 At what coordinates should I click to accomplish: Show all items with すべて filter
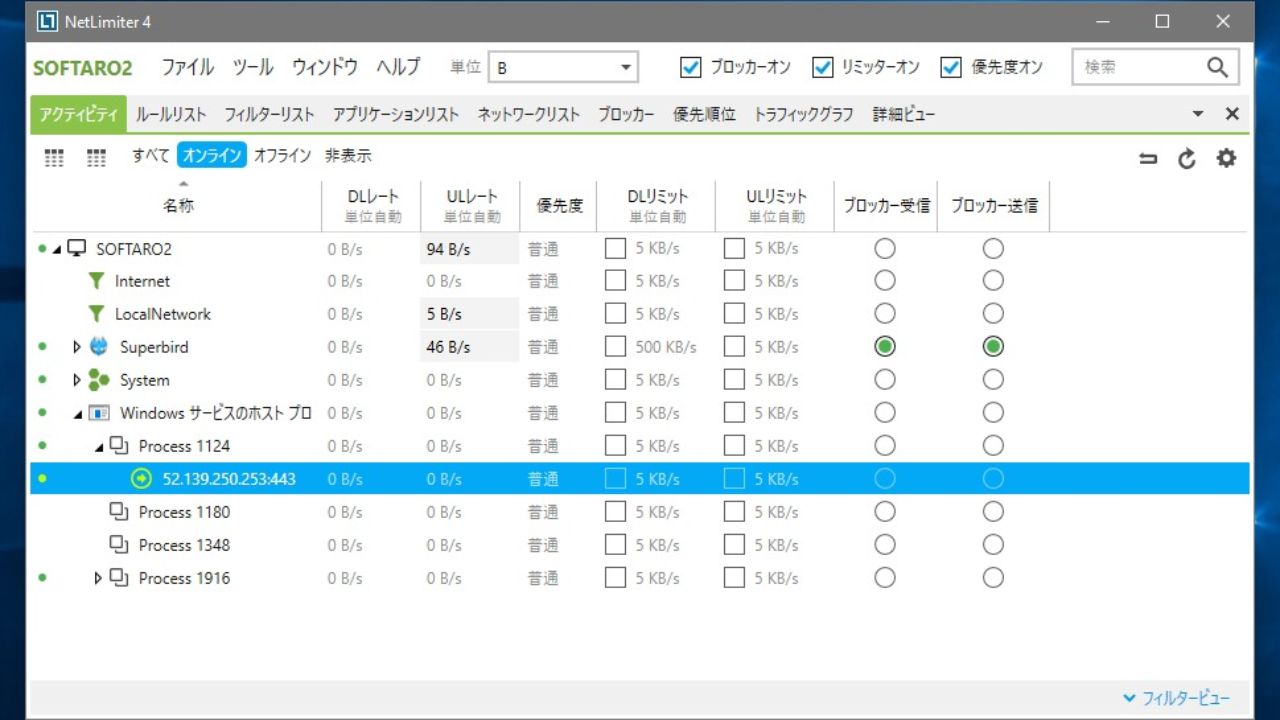tap(151, 155)
